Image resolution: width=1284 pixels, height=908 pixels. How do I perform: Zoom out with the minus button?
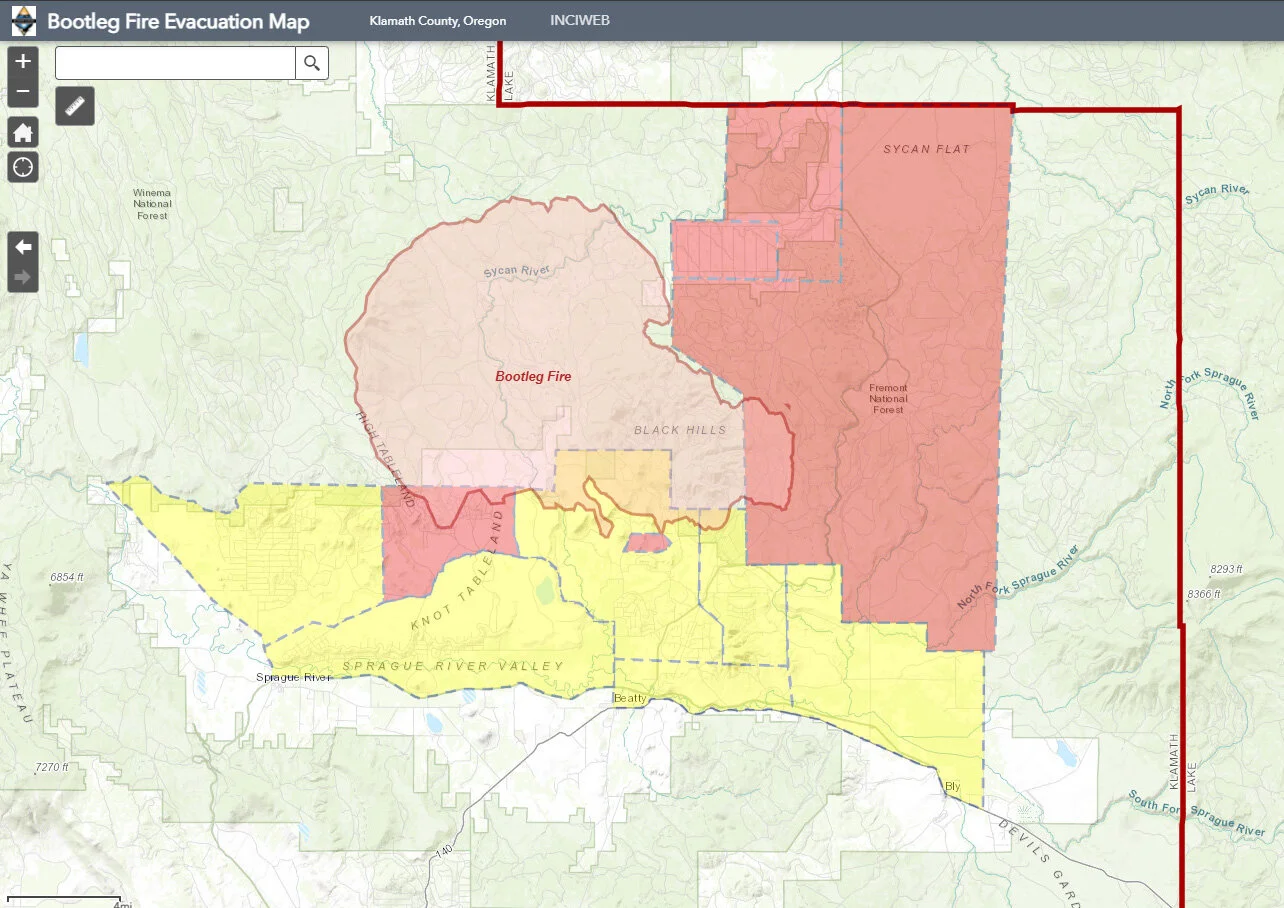pyautogui.click(x=23, y=93)
